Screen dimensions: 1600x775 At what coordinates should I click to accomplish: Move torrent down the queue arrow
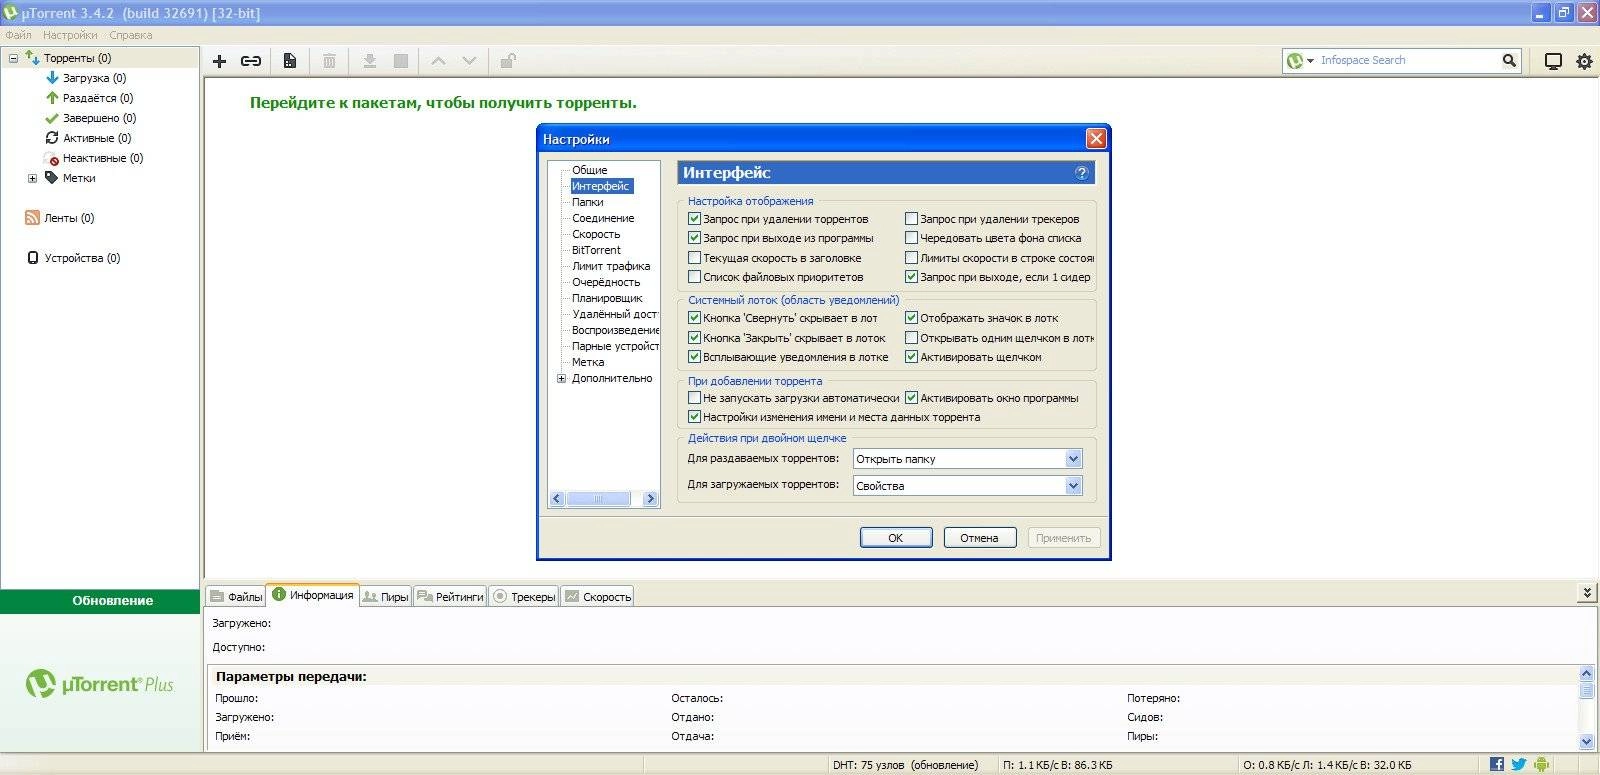point(469,61)
